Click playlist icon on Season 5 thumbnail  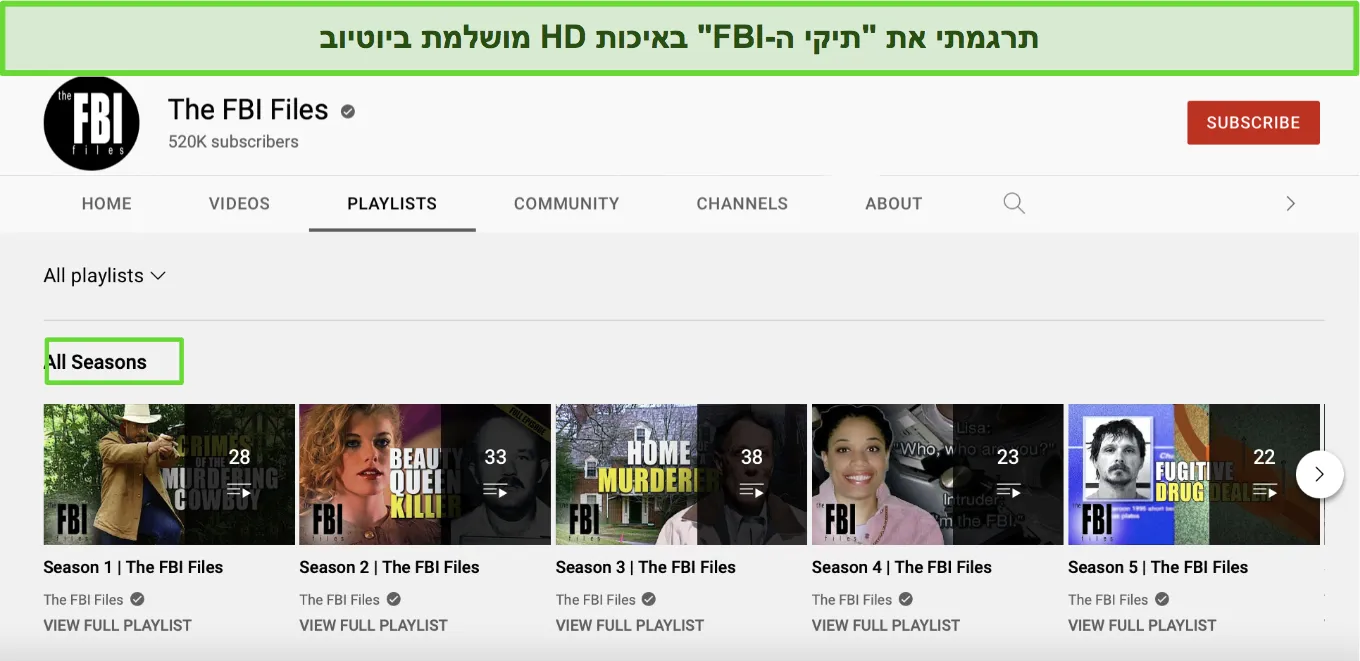(1264, 491)
